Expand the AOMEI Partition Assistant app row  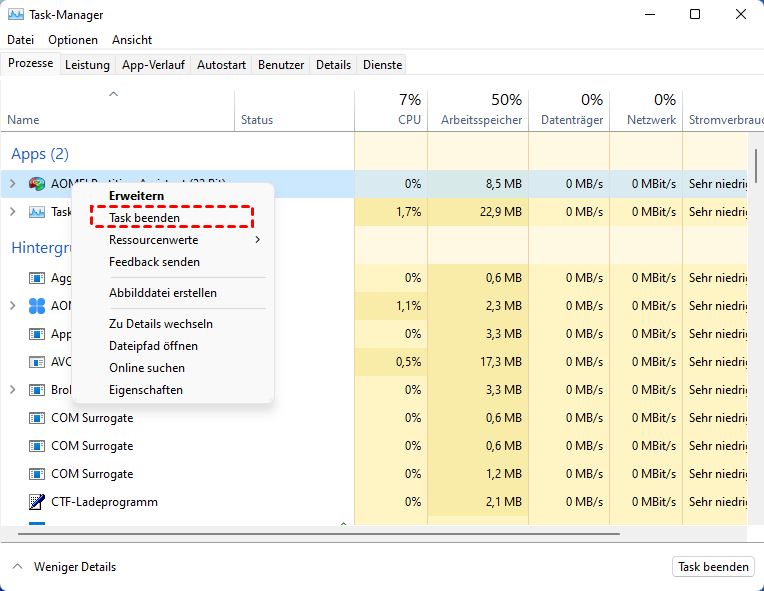point(13,184)
